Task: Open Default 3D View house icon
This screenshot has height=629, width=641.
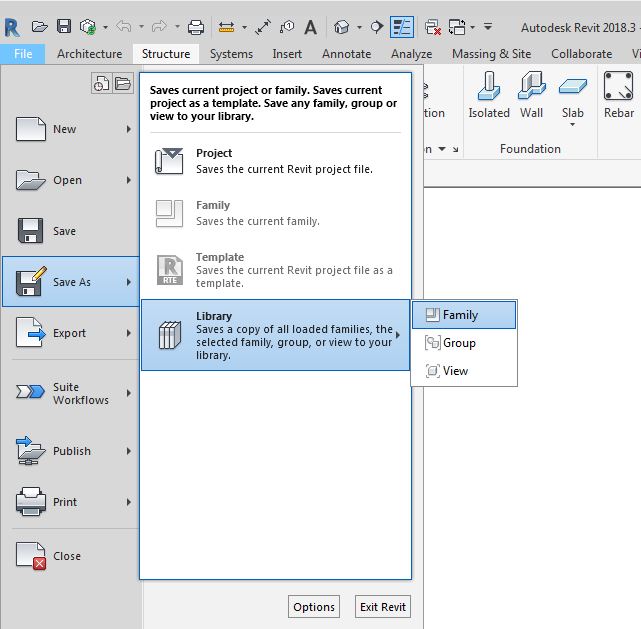Action: [x=341, y=27]
